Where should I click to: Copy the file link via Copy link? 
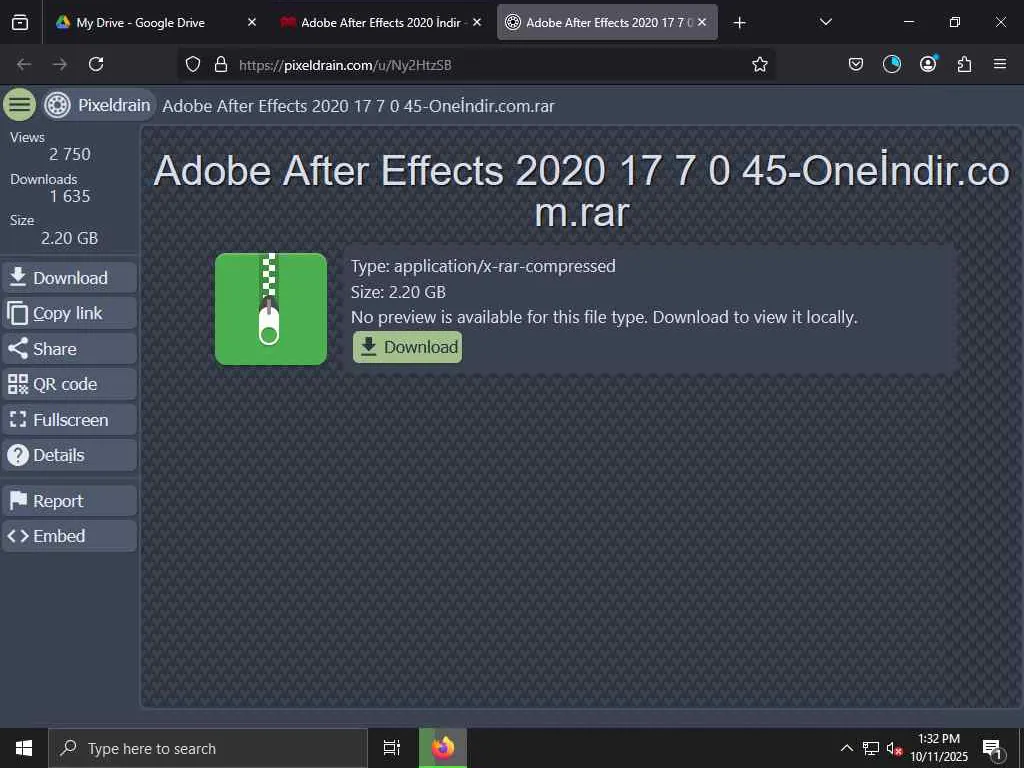click(70, 313)
